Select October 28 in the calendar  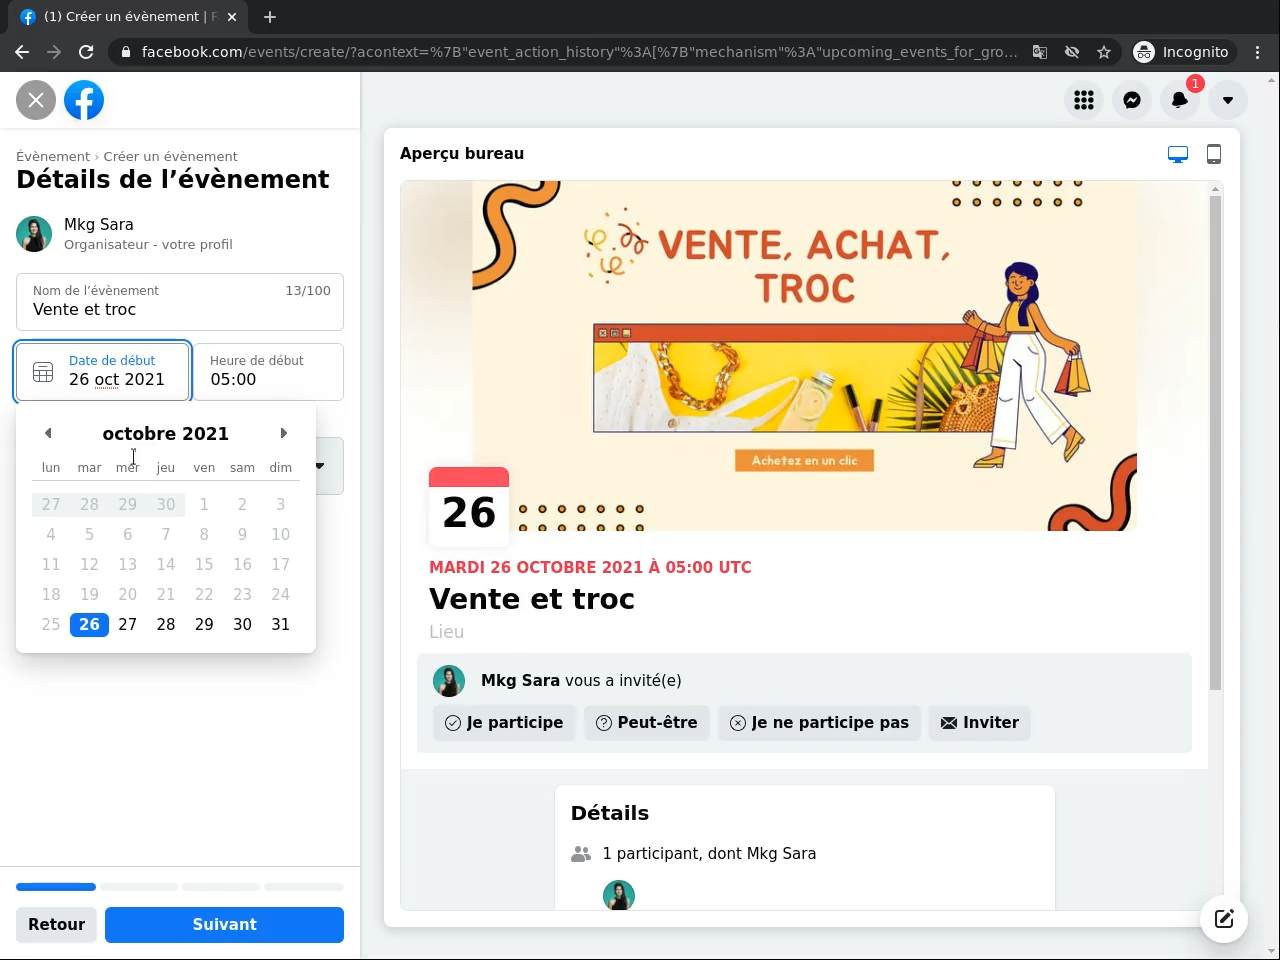click(166, 624)
